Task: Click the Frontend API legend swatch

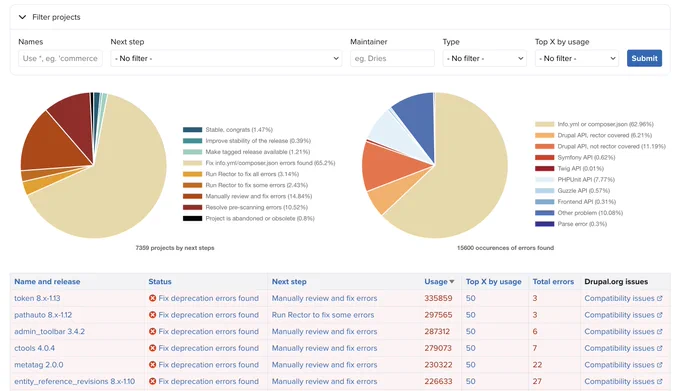Action: [x=545, y=202]
